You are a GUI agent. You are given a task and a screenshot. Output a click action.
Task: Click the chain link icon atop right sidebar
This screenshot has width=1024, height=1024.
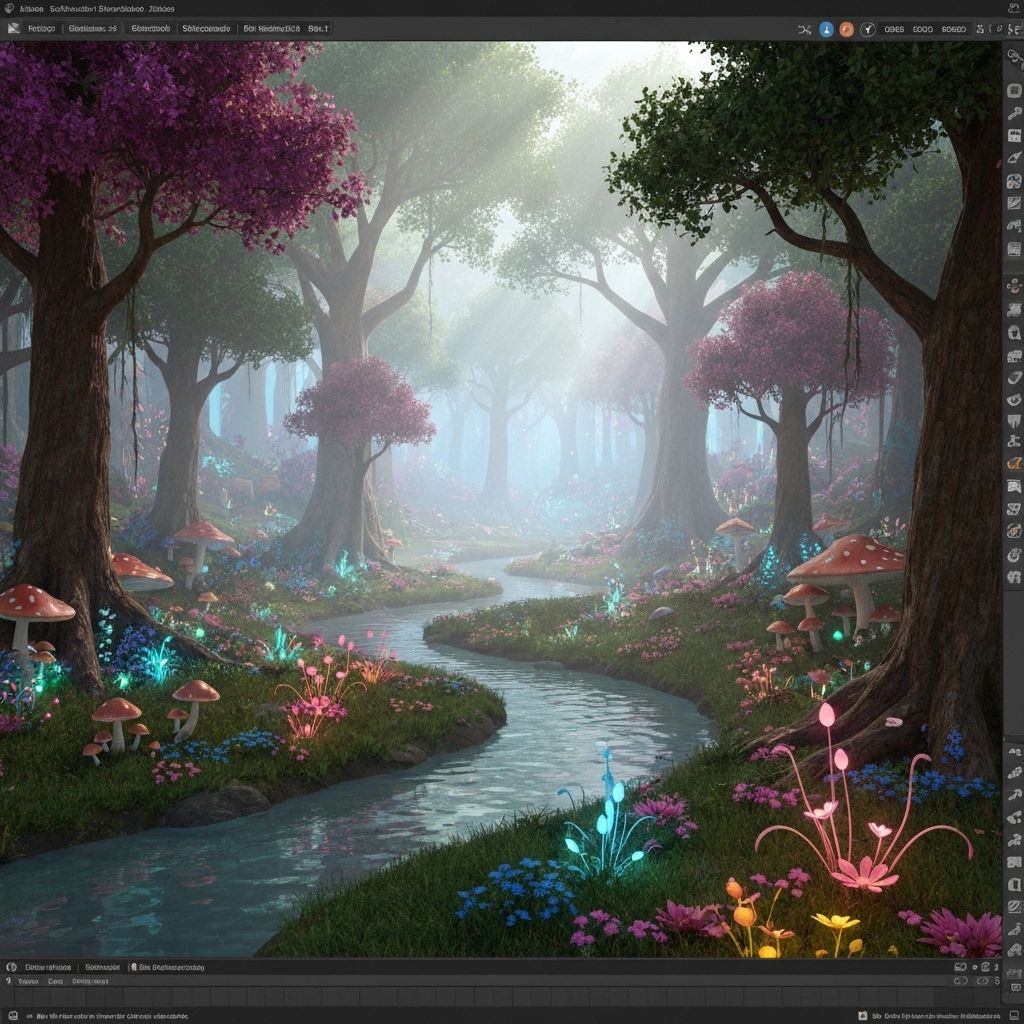tap(1014, 56)
